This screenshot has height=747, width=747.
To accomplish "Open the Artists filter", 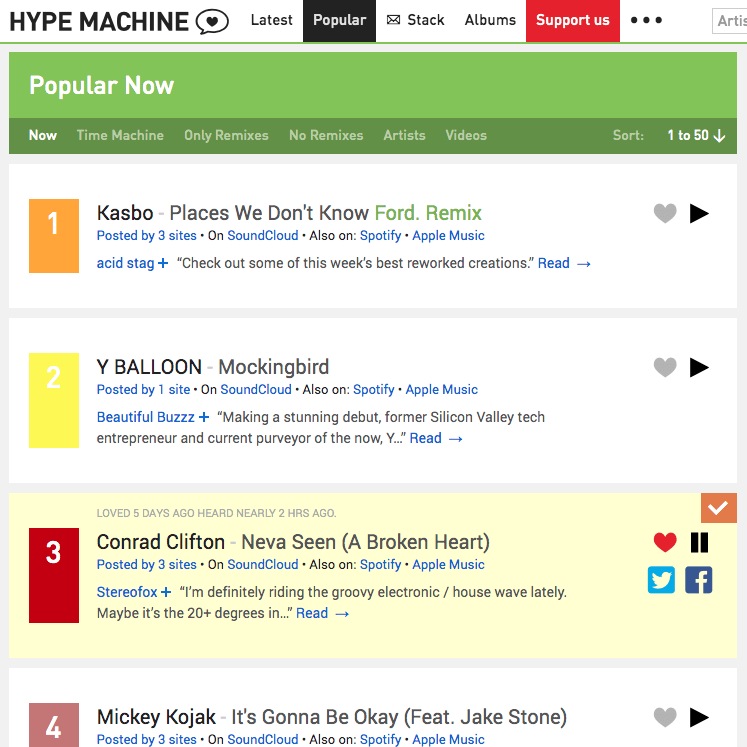I will [404, 135].
